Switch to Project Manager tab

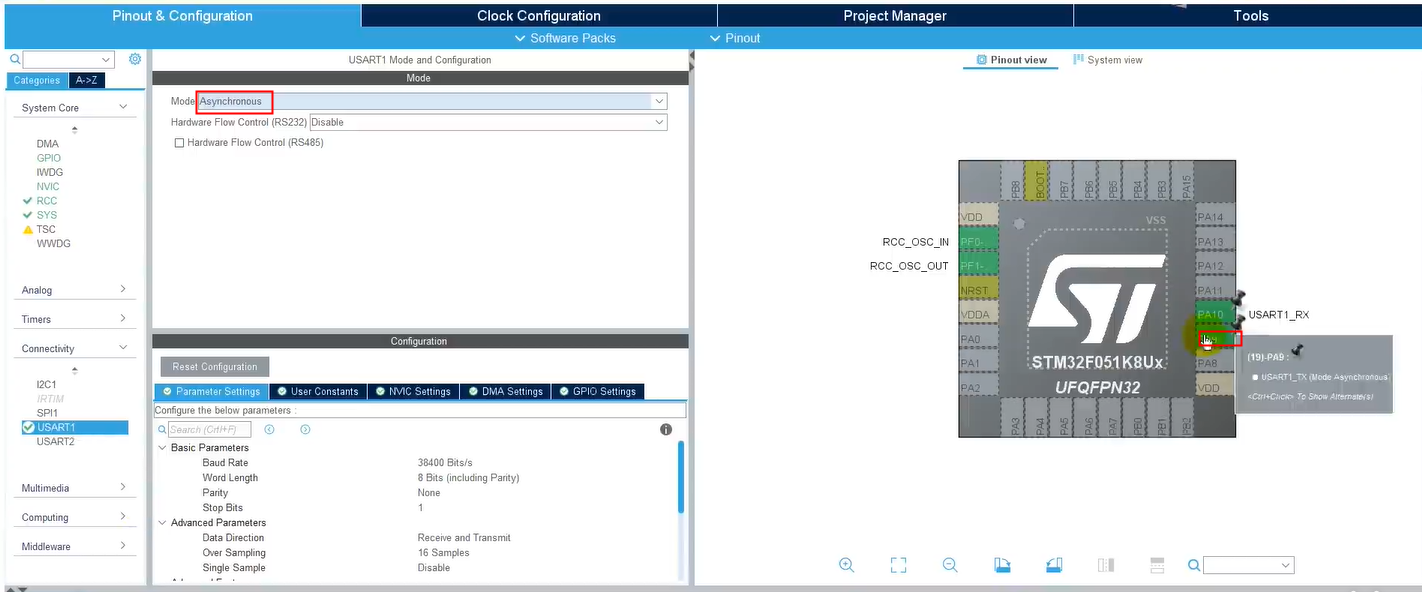(895, 15)
